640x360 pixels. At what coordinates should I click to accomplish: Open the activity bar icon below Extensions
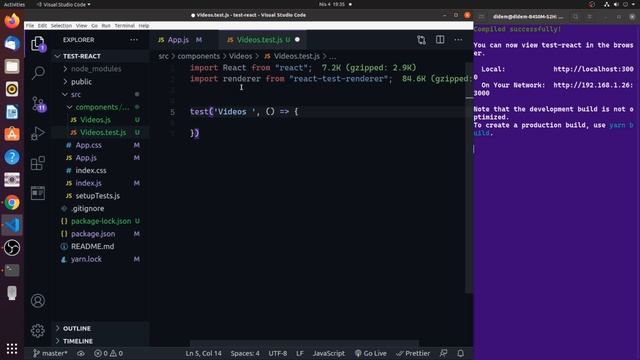[38, 193]
